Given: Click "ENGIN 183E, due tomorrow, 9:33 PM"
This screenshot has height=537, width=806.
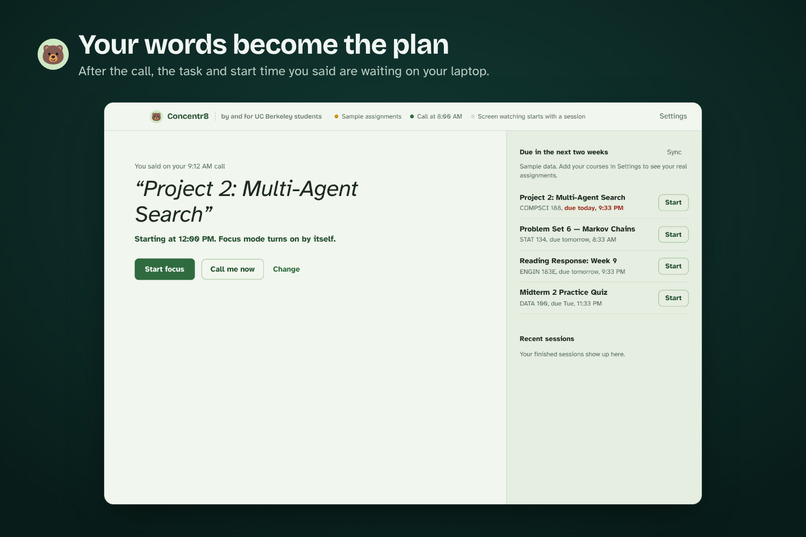Looking at the screenshot, I should pyautogui.click(x=572, y=272).
